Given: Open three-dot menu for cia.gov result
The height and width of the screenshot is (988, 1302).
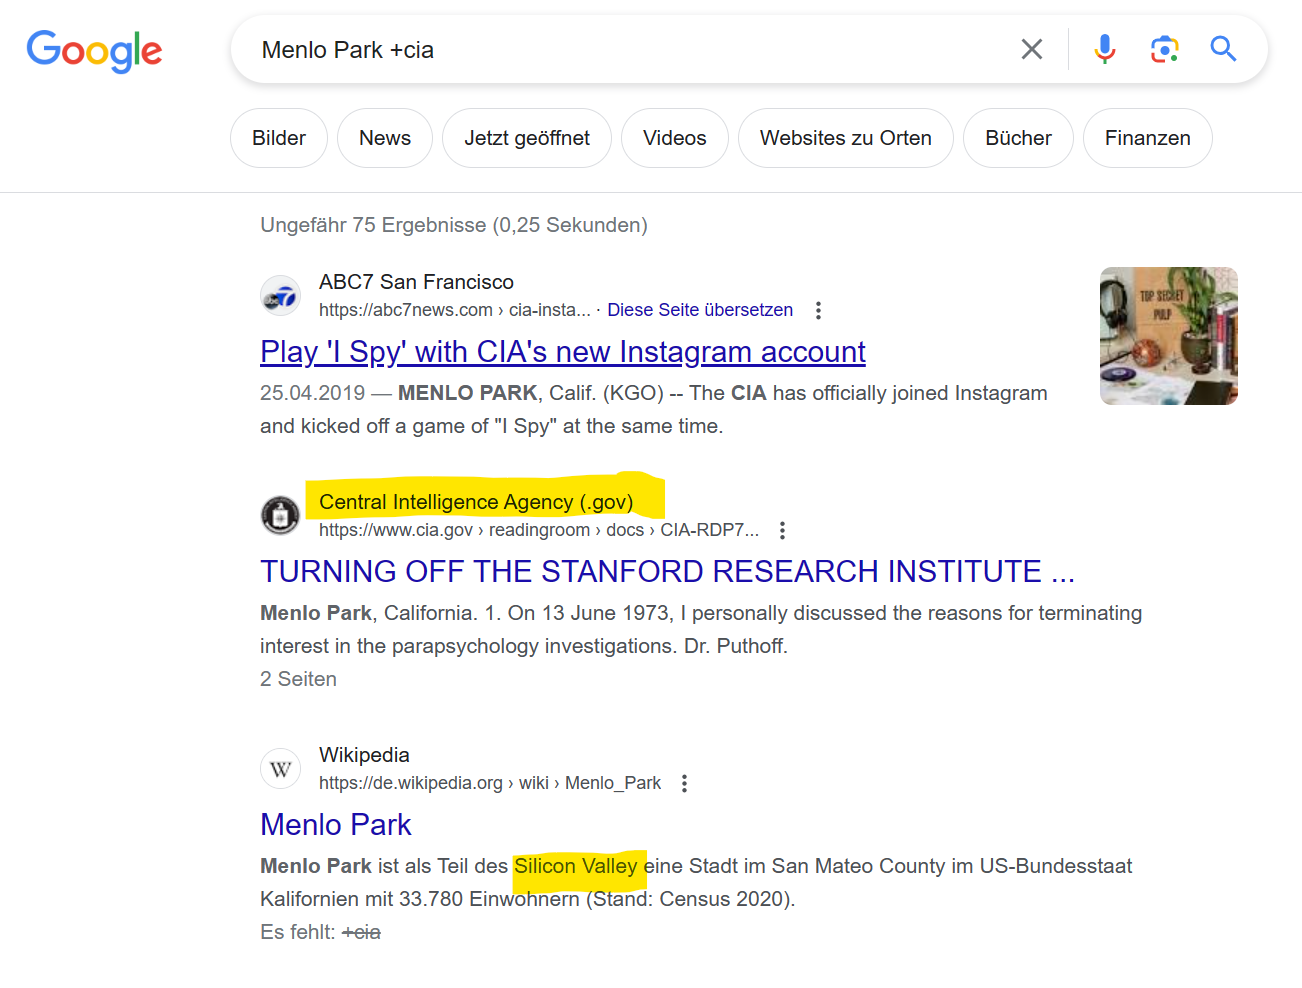Looking at the screenshot, I should [782, 531].
